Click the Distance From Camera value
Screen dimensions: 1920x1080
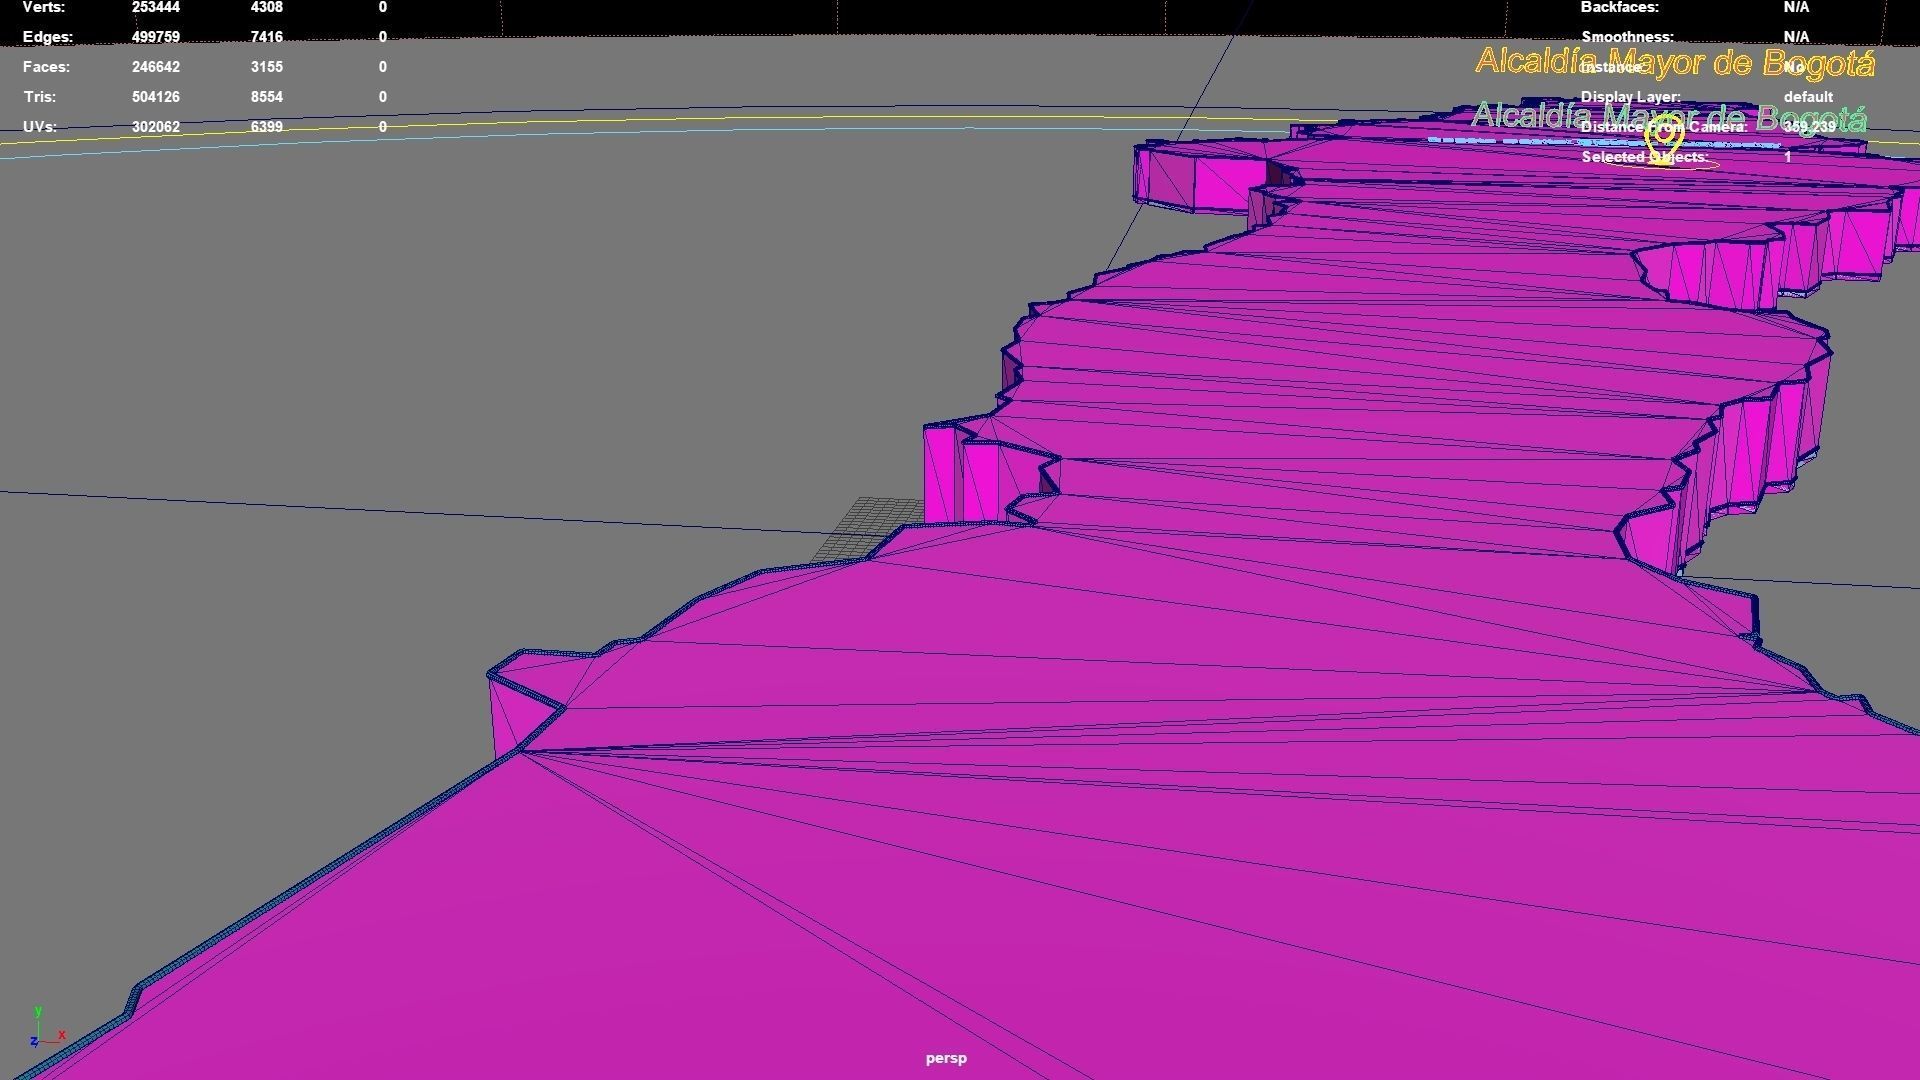click(x=1809, y=127)
